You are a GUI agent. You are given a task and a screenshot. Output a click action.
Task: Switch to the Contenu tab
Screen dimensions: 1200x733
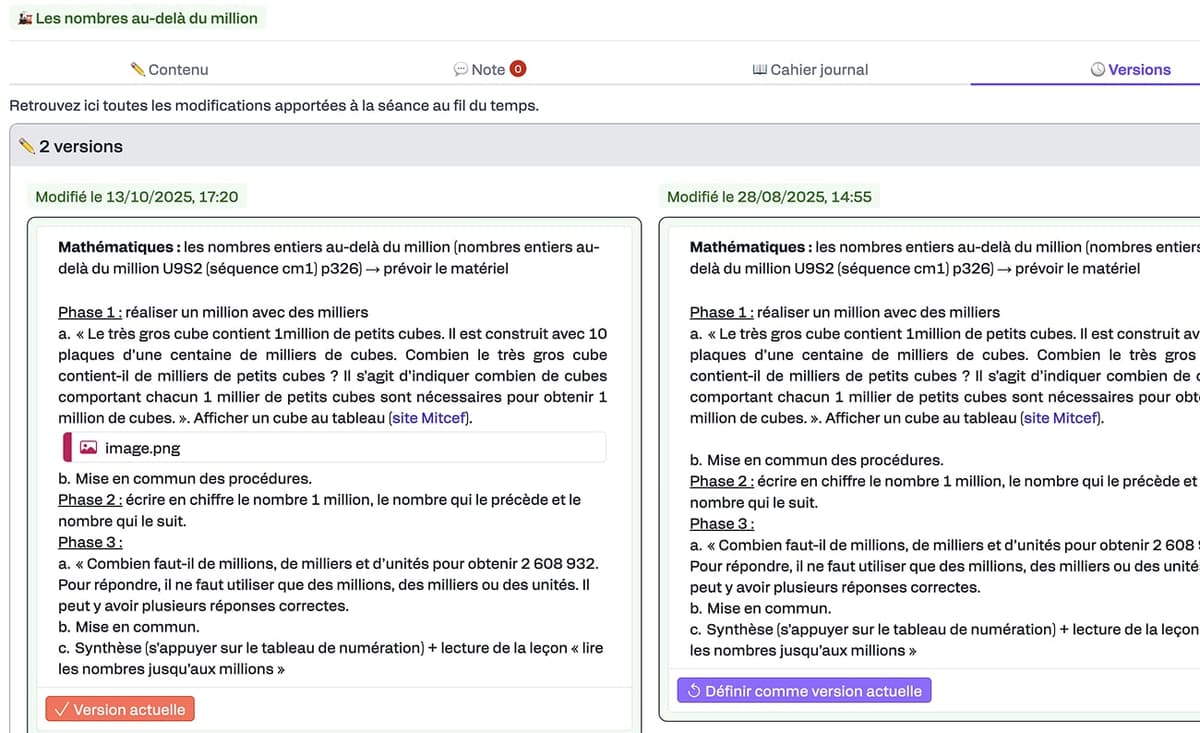[172, 70]
